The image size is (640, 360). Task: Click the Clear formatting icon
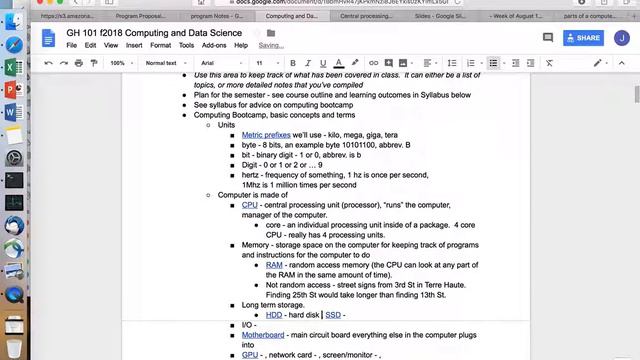549,63
